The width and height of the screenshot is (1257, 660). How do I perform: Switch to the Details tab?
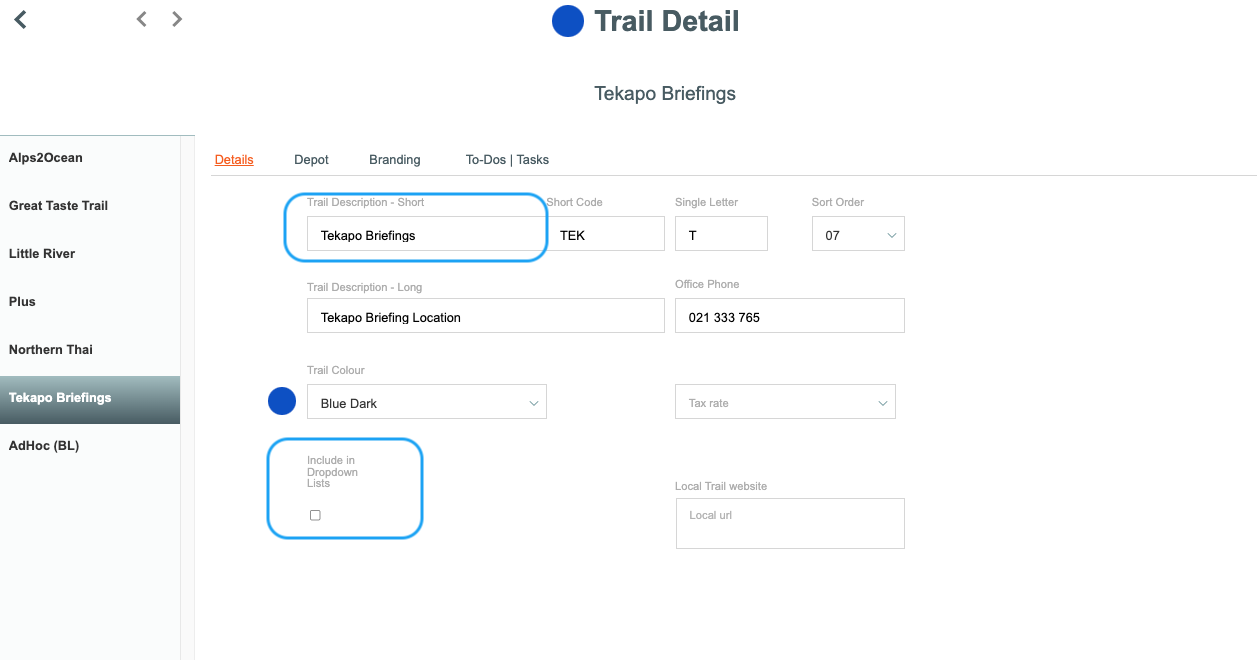[234, 159]
